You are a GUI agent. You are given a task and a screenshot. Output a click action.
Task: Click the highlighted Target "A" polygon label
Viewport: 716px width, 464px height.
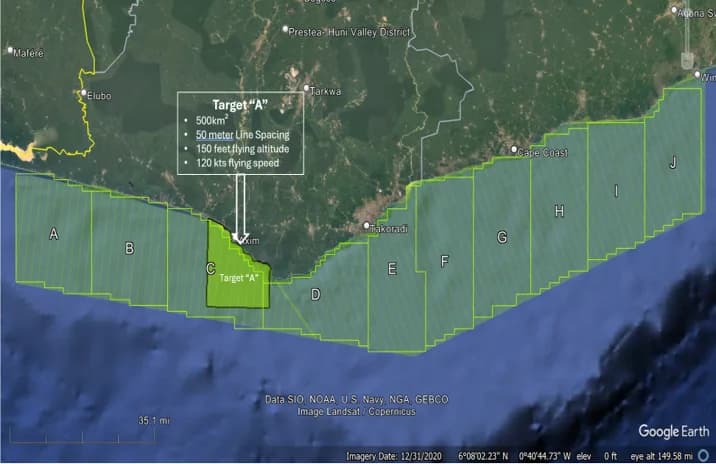[x=239, y=278]
